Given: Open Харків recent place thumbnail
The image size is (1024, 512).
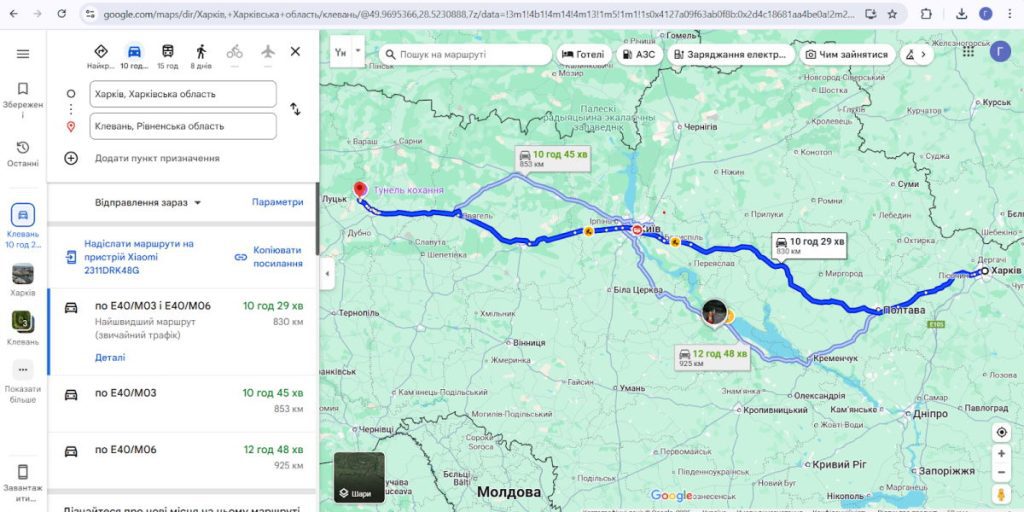Looking at the screenshot, I should click(23, 280).
